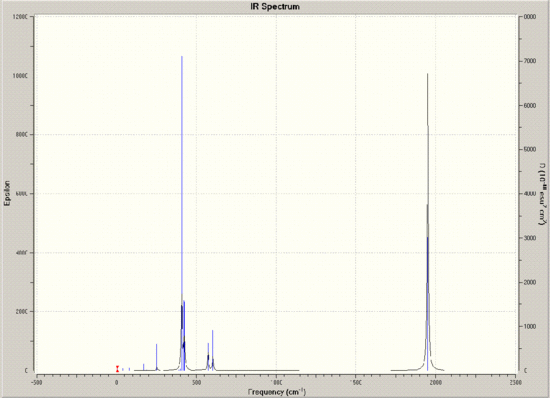Select the taller blue peak near 600
Viewport: 550px width, 398px height.
click(x=213, y=350)
